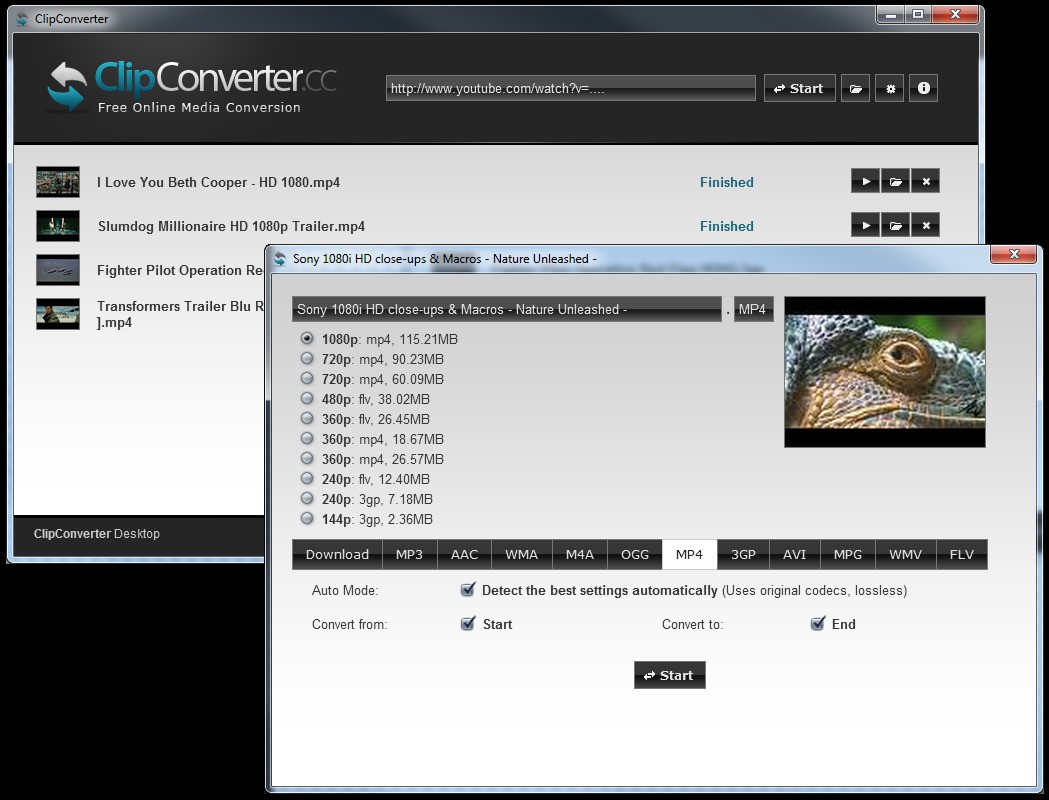Remove Slumdog Millionaire trailer from list
This screenshot has width=1049, height=800.
click(x=926, y=225)
